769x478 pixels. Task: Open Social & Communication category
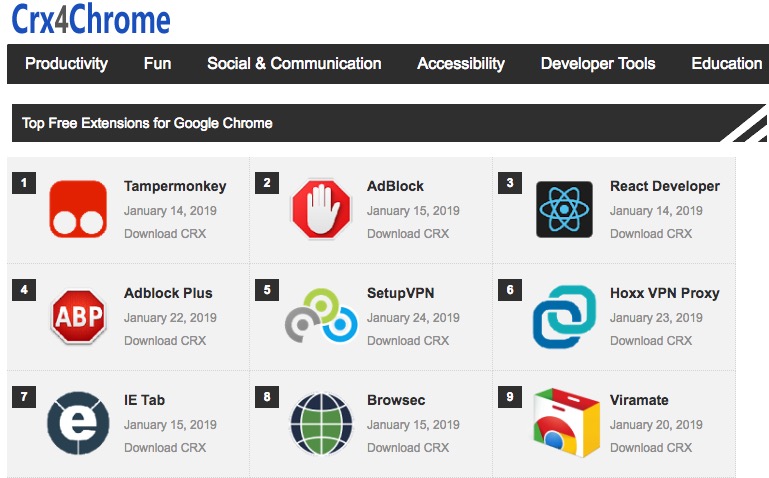(294, 63)
